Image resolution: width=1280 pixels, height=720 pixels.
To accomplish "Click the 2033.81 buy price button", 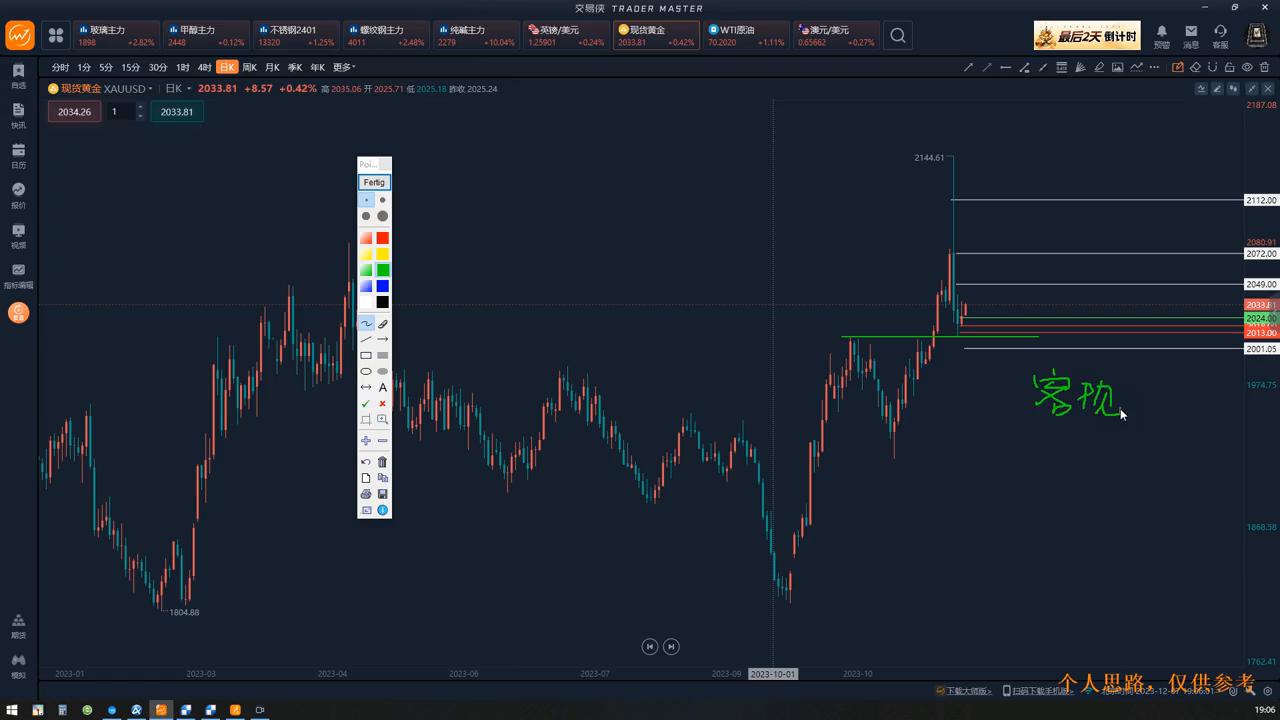I will tap(177, 112).
